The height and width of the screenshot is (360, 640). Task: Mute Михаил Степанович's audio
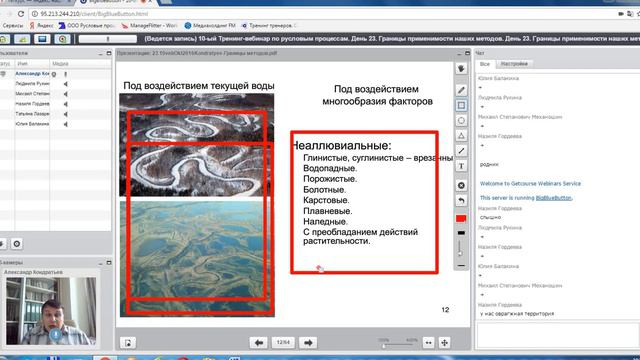65,94
